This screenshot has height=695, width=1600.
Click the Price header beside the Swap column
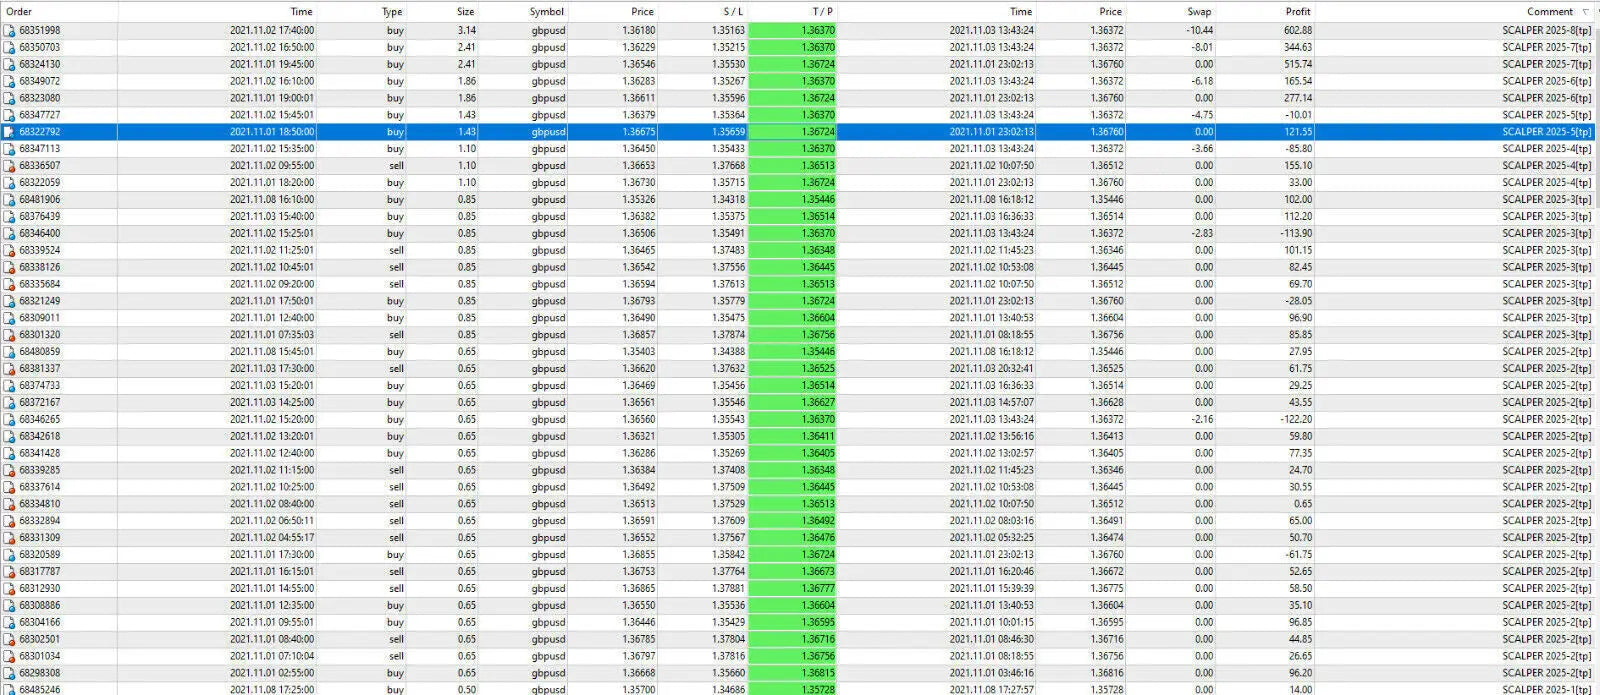[1110, 12]
